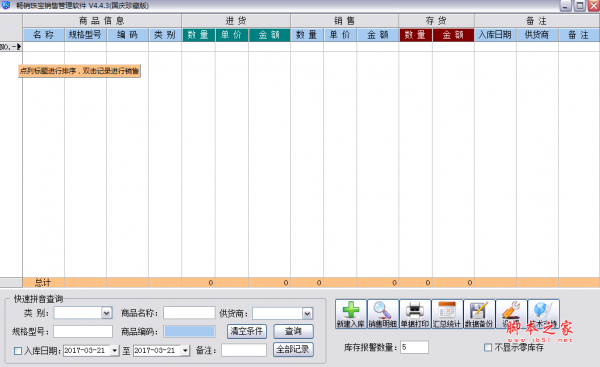The image size is (600, 367).
Task: Sort by the blue 单价 header under 销售
Action: click(340, 35)
